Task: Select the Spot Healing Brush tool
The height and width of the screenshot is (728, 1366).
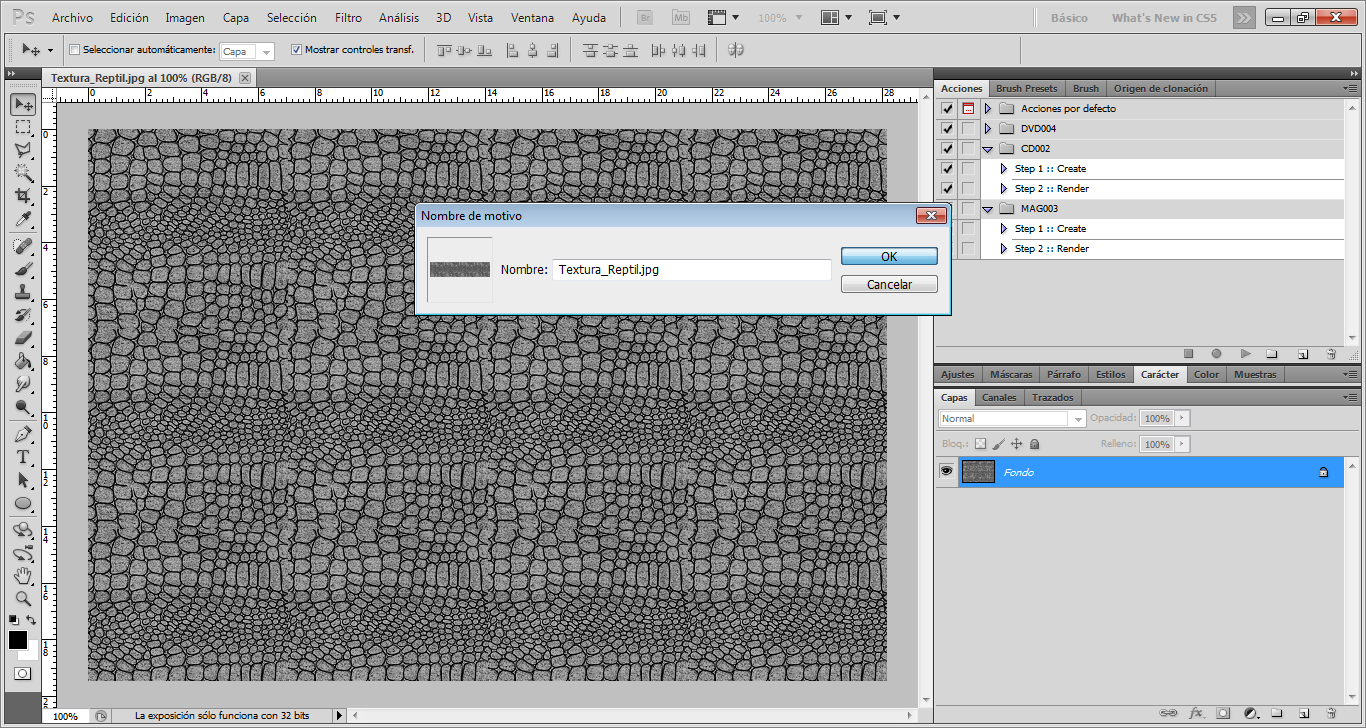Action: tap(23, 246)
